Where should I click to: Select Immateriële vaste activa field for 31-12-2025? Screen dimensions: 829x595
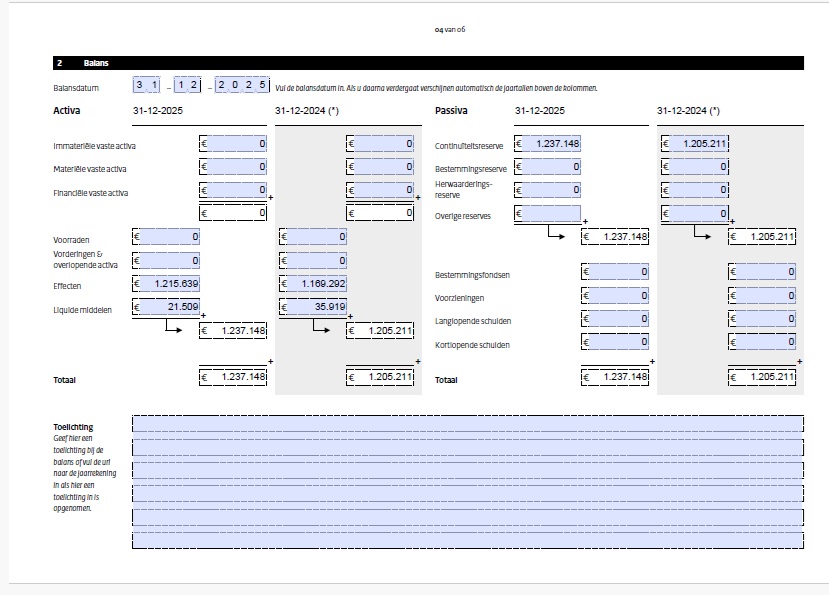pos(233,145)
